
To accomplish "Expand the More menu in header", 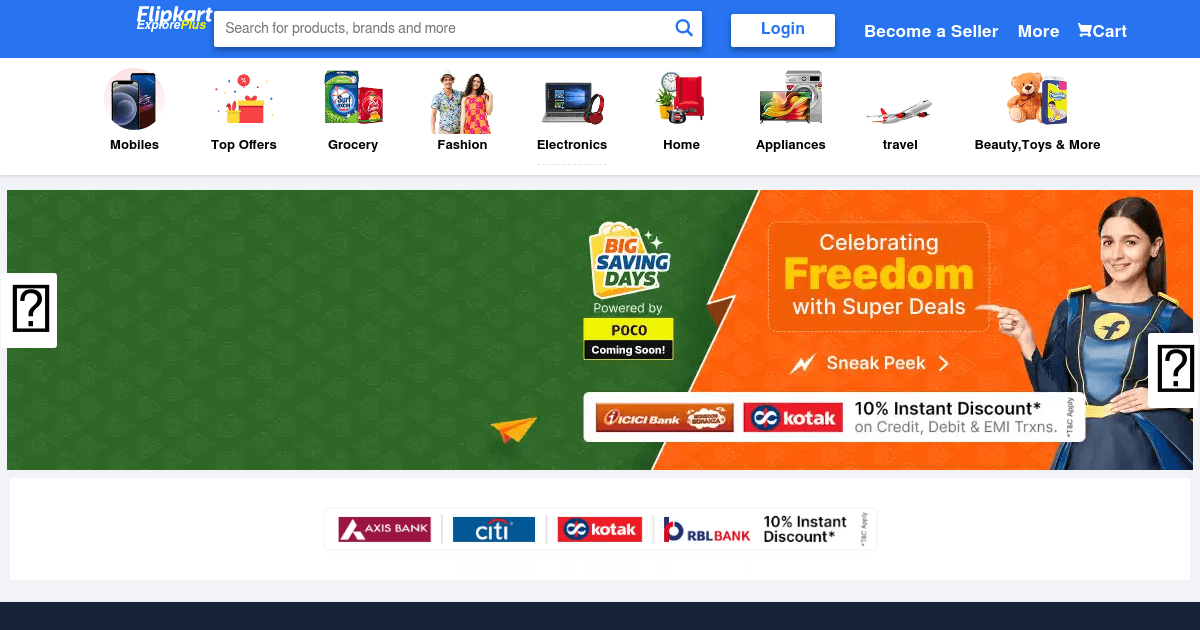I will pyautogui.click(x=1038, y=31).
